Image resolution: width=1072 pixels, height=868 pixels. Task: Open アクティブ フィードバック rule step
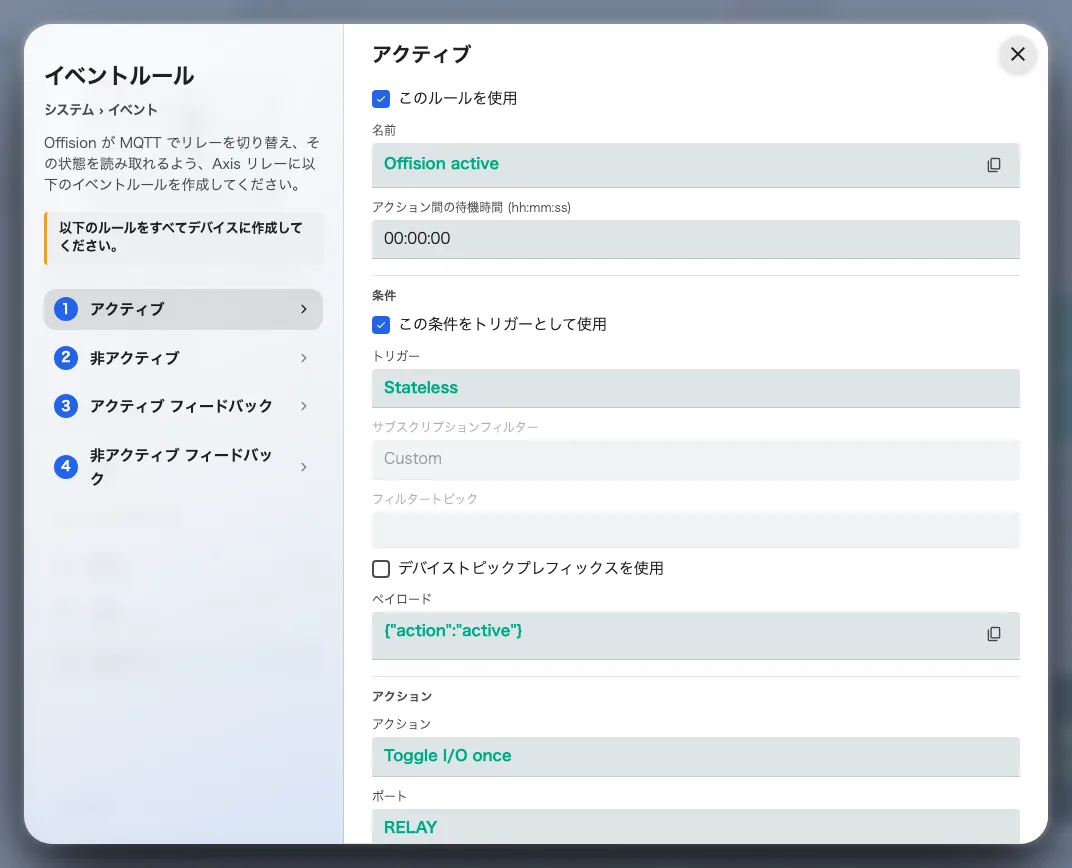183,406
